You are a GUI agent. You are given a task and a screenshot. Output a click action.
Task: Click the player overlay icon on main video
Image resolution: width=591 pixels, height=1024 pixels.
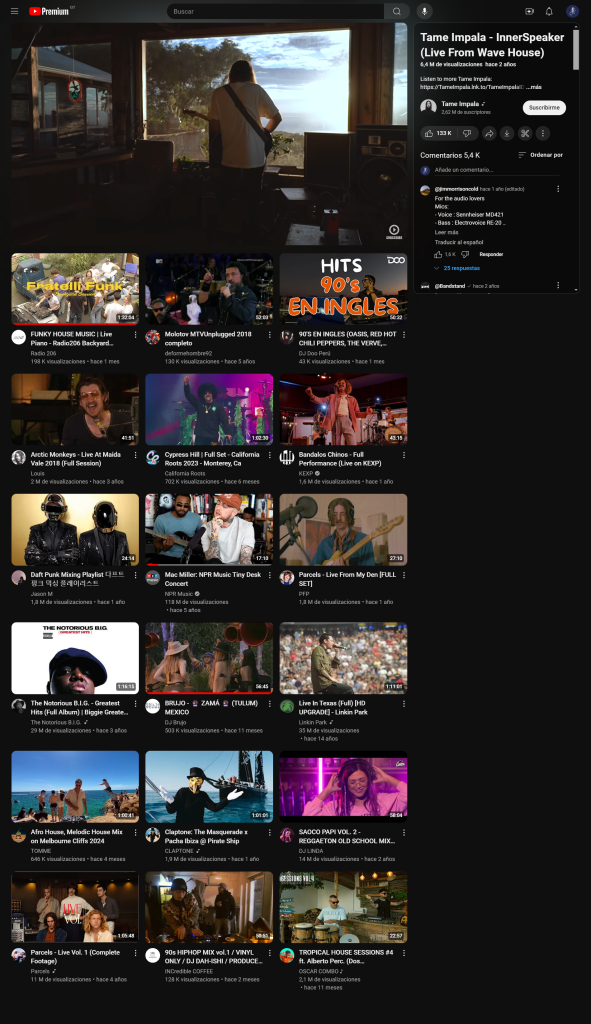pos(394,231)
